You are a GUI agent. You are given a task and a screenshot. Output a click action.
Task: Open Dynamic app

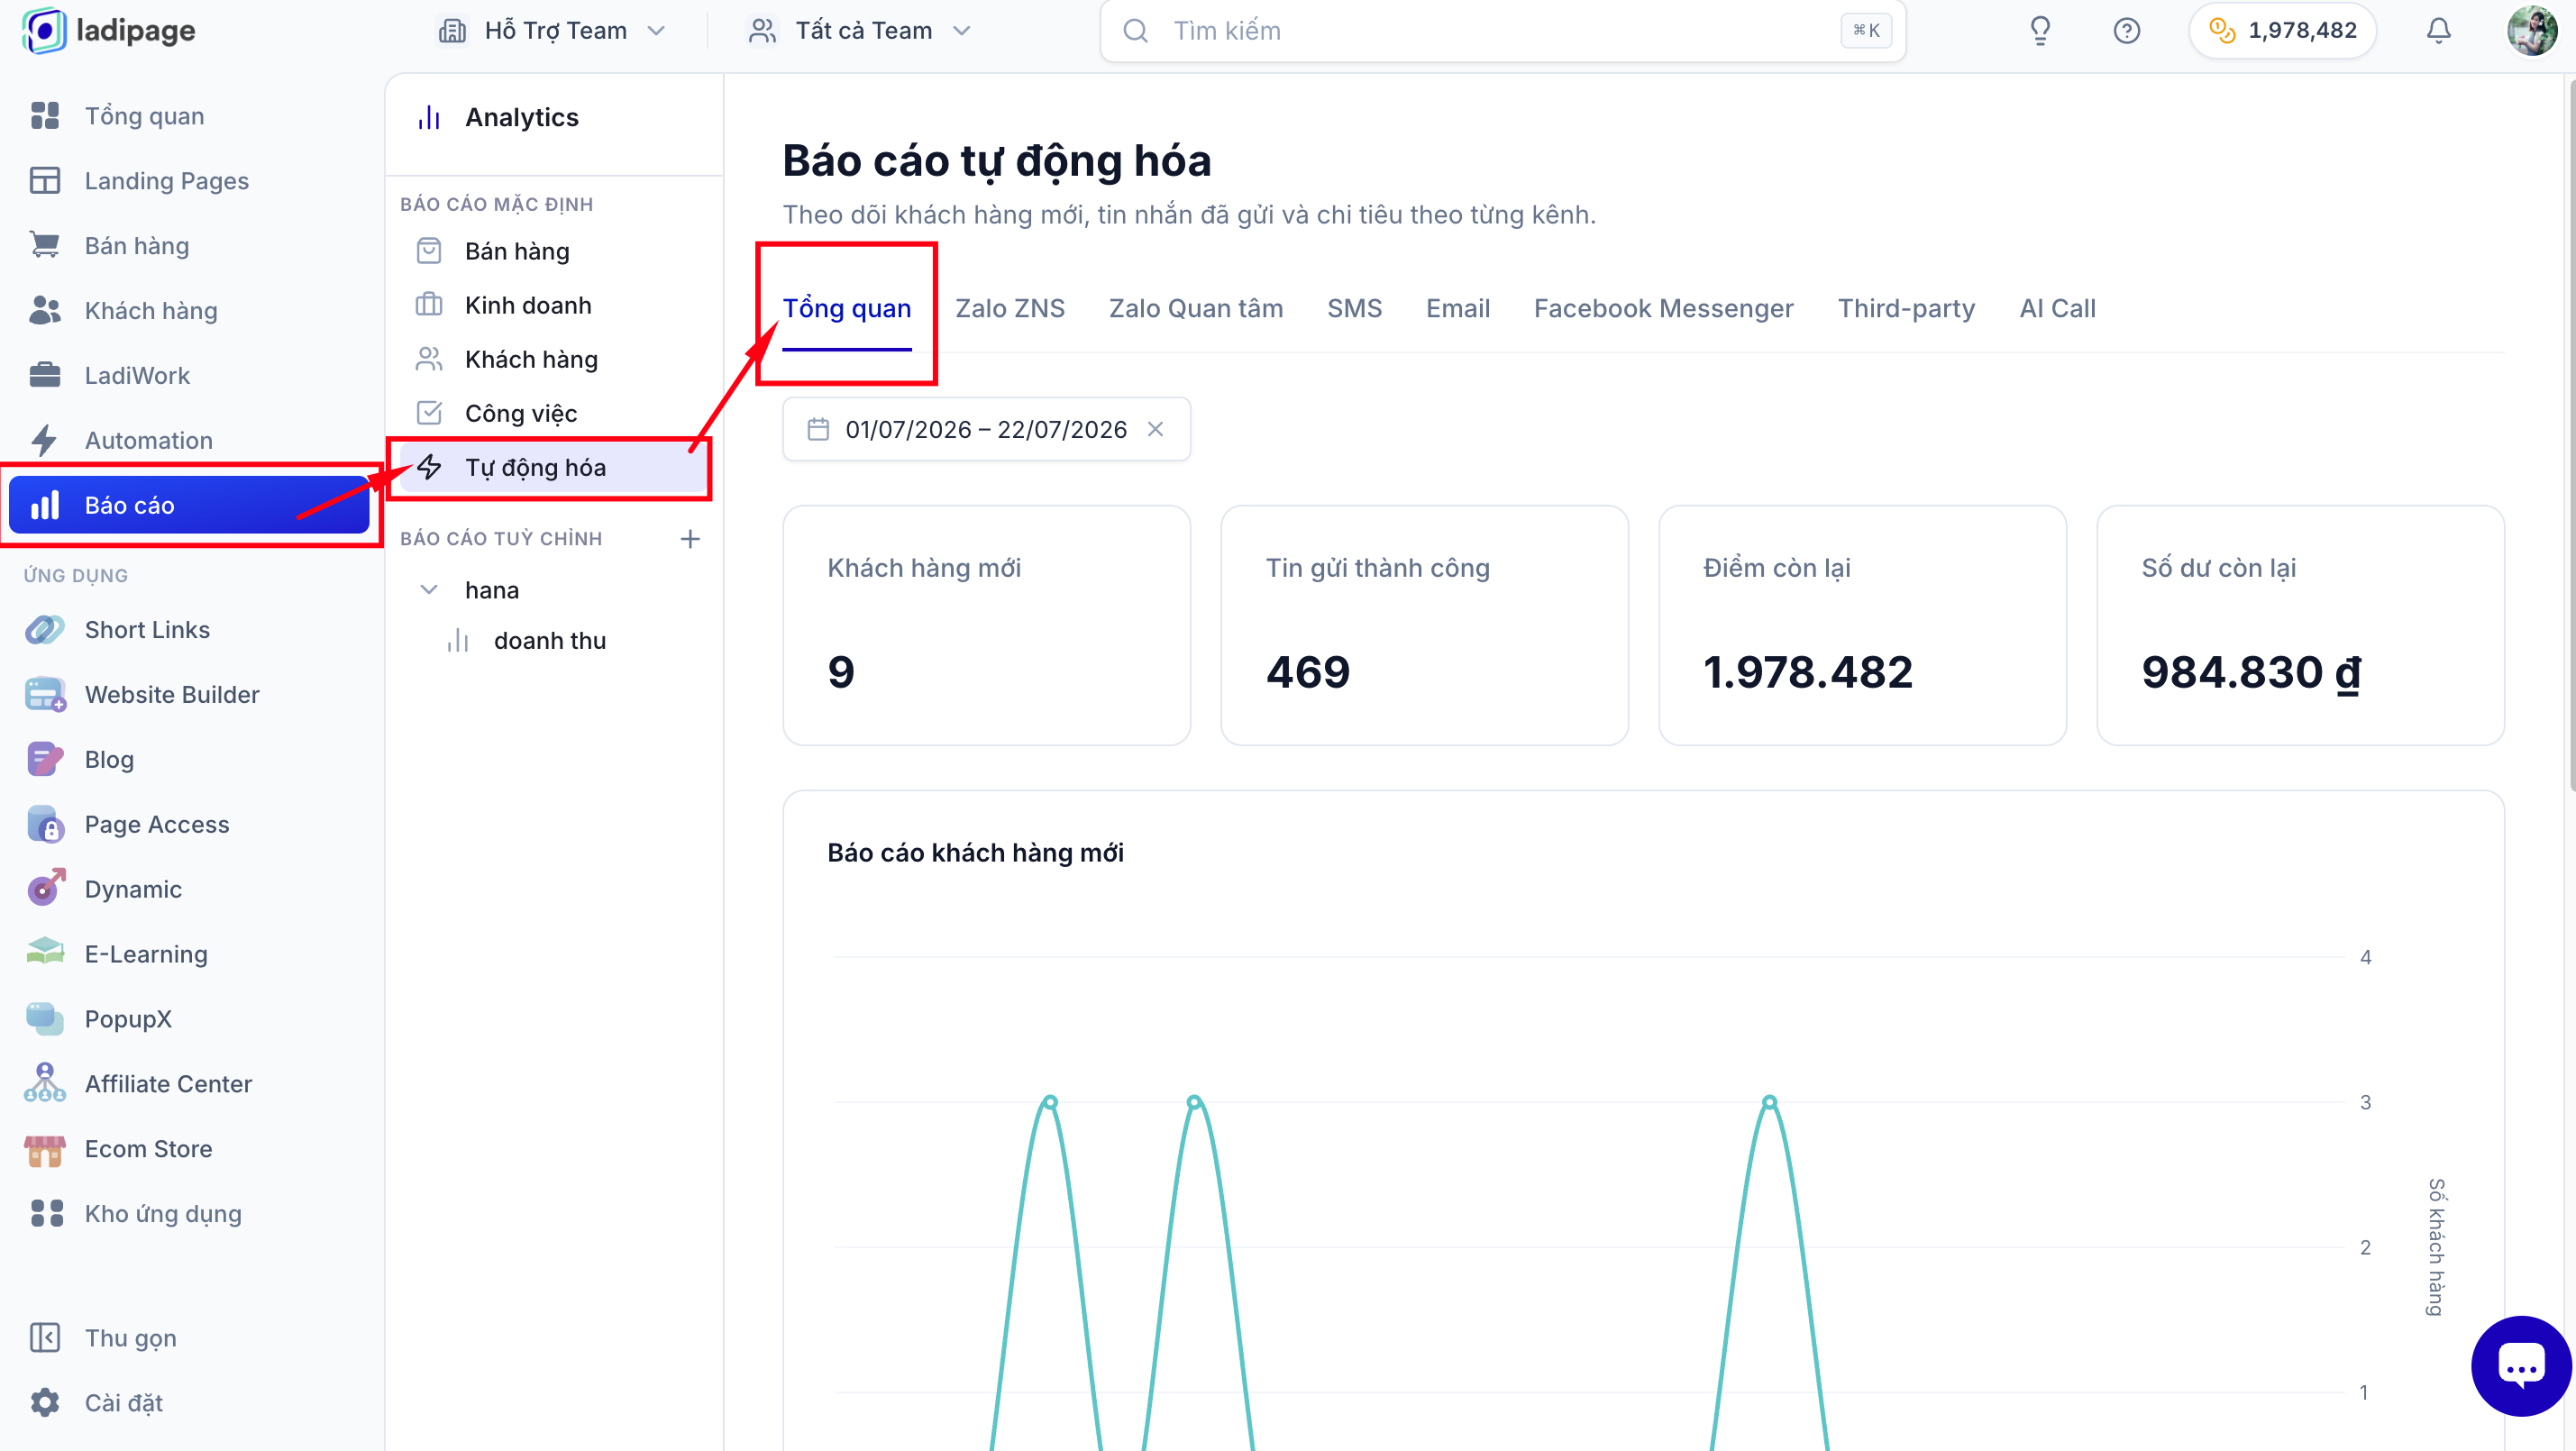190,890
